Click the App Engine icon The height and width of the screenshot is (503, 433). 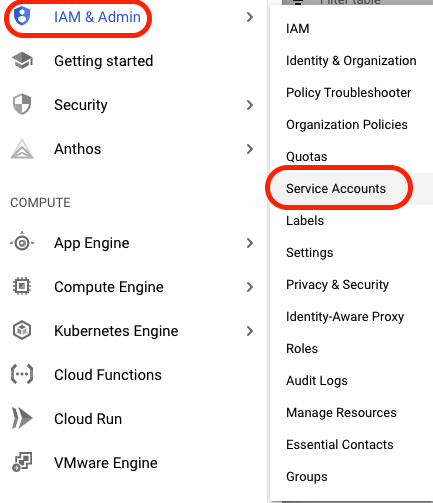tap(22, 243)
